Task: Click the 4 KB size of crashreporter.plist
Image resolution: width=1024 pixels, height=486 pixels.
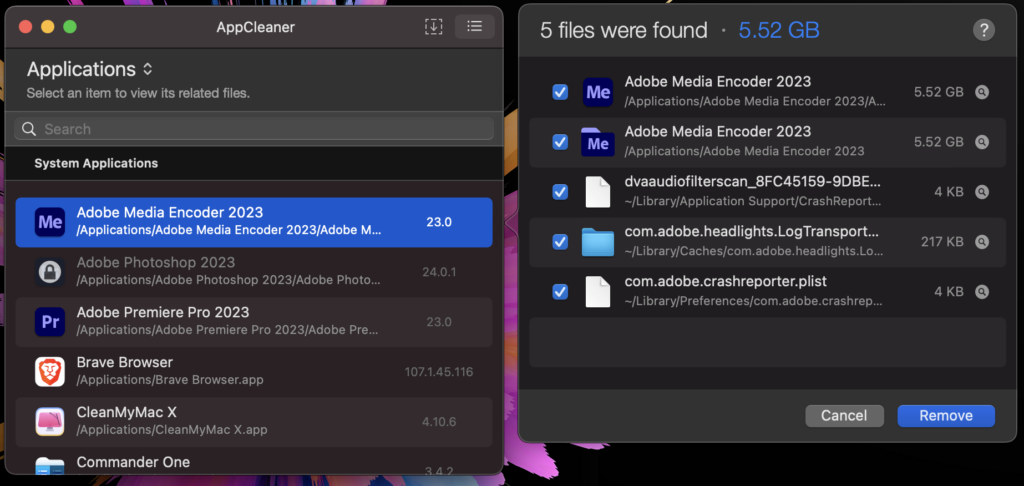Action: (949, 291)
